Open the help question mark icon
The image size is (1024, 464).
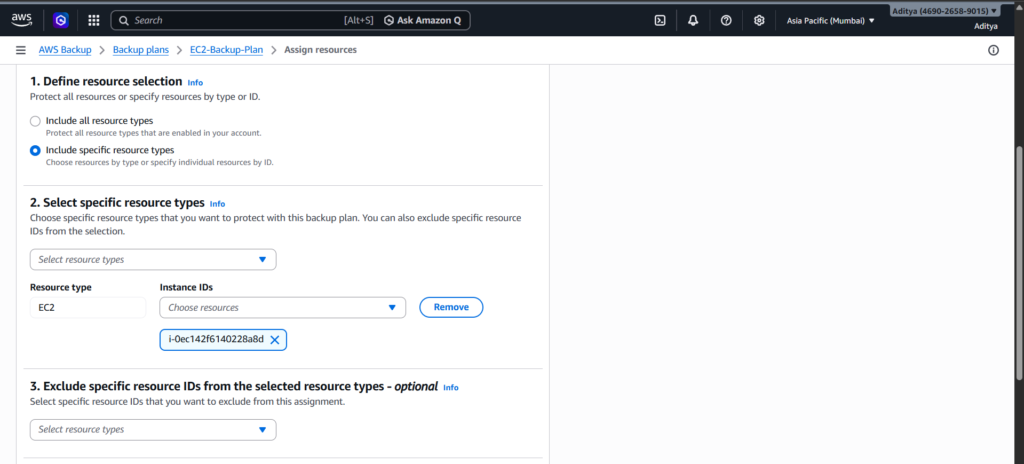[726, 20]
